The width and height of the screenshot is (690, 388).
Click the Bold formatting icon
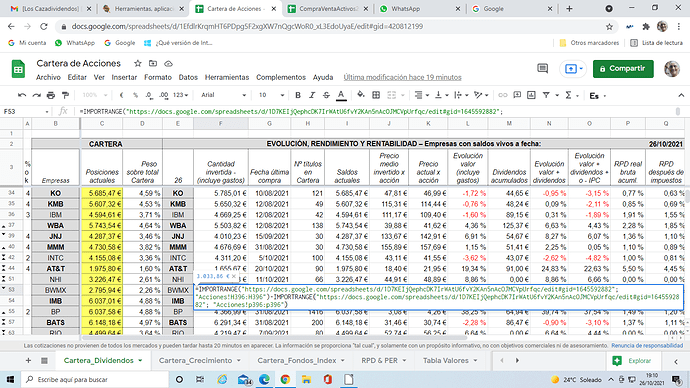(298, 95)
